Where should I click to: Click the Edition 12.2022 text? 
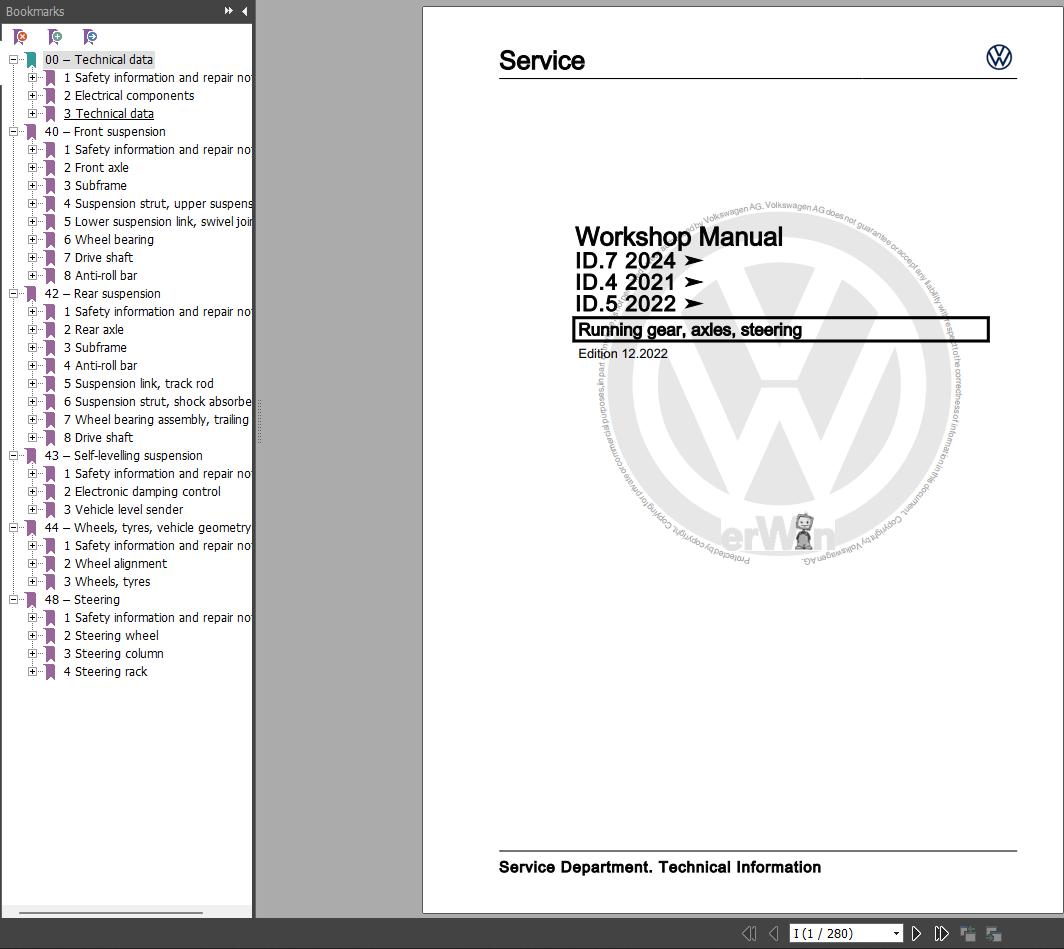point(622,353)
